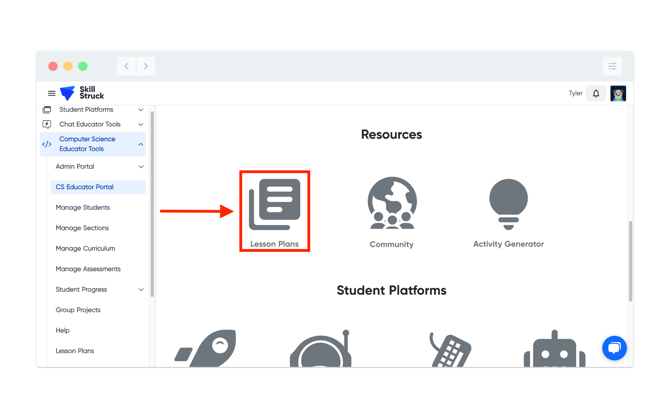Expand the Student Platforms sidebar section
Screen dimensions: 670x418
click(x=93, y=110)
